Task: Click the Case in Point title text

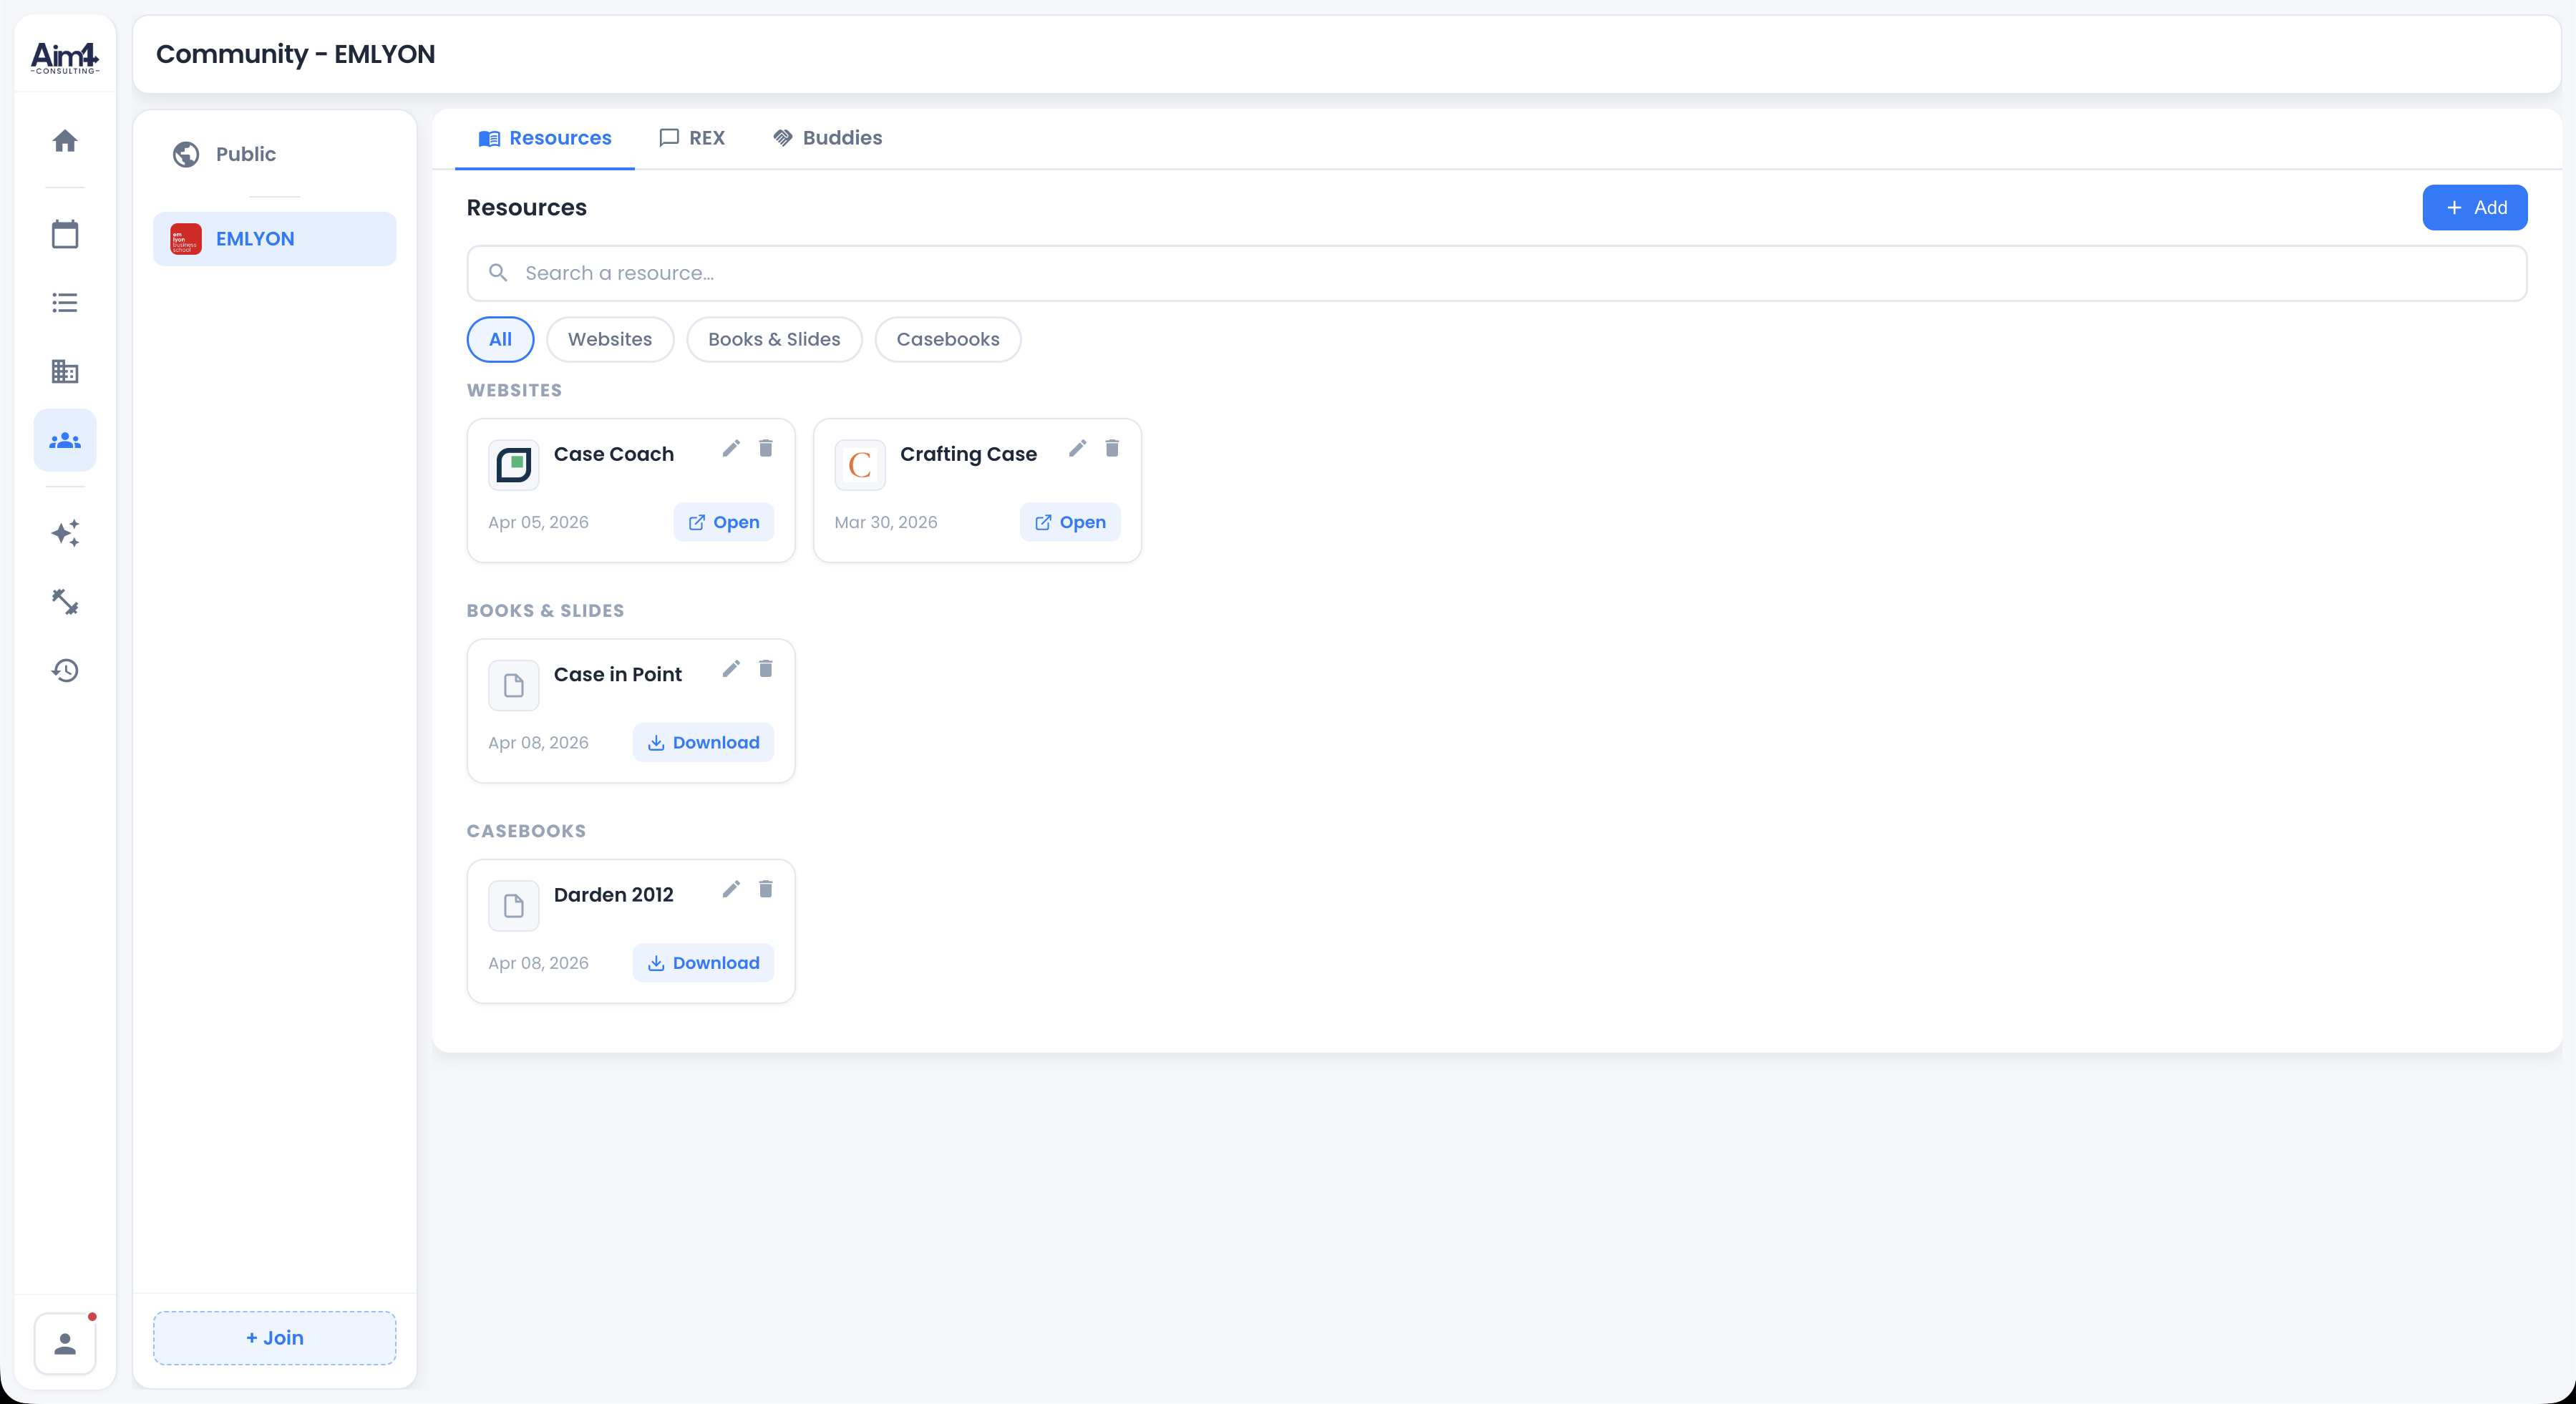Action: (x=618, y=675)
